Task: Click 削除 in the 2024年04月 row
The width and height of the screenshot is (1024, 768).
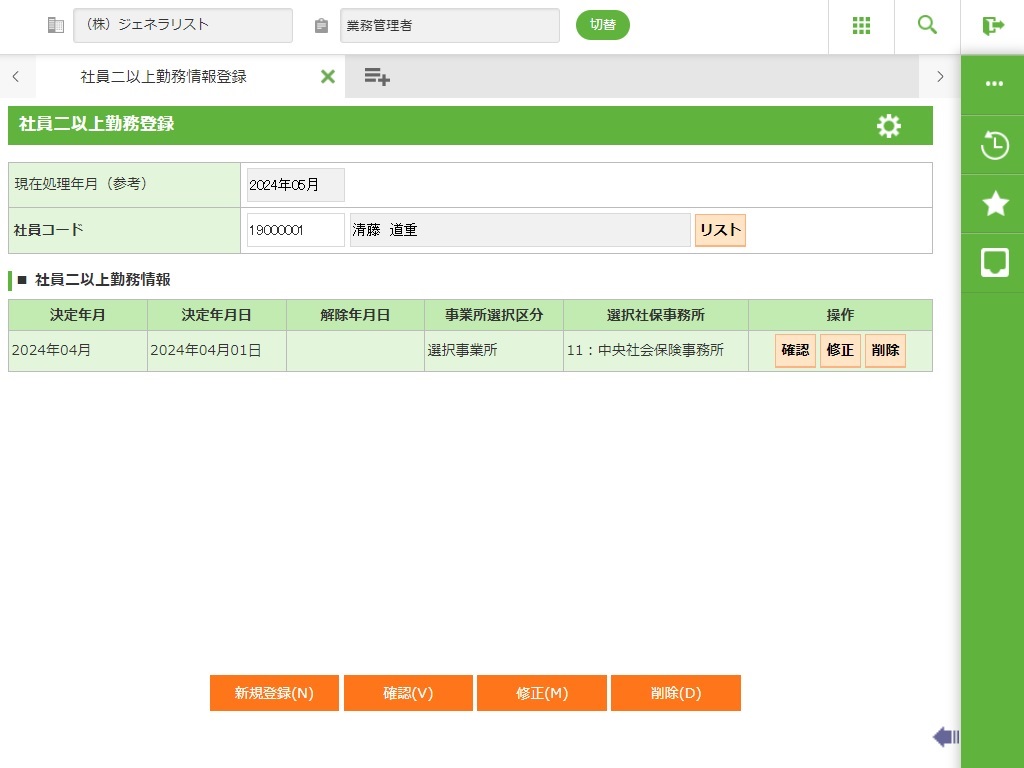Action: [885, 351]
